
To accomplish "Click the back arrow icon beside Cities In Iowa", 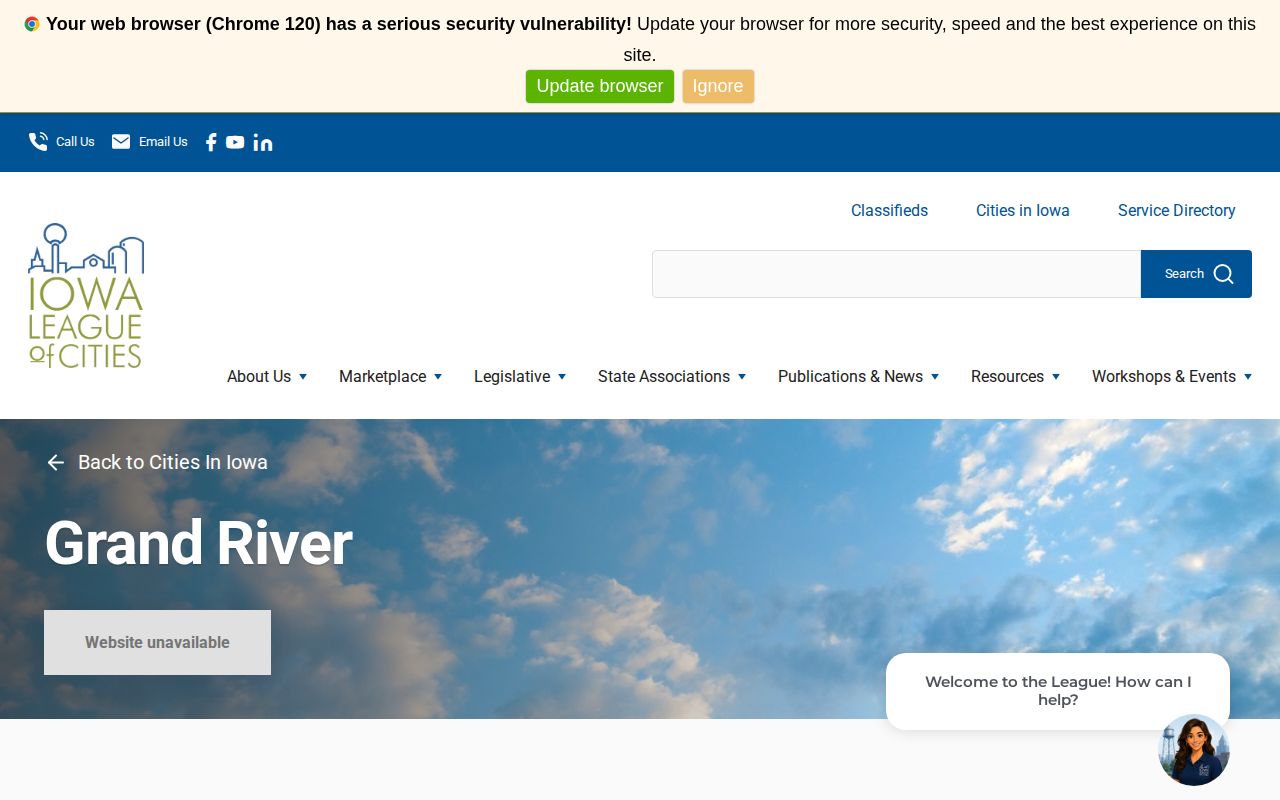I will coord(56,462).
